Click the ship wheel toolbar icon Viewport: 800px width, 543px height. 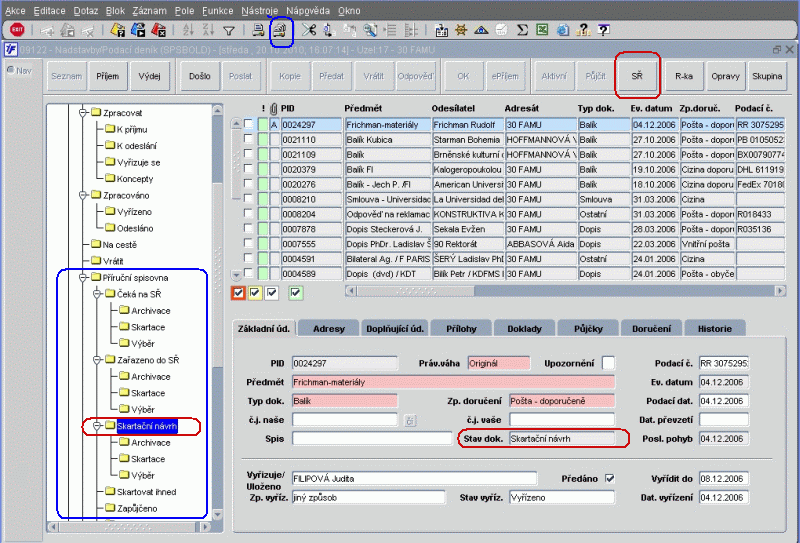pos(461,30)
